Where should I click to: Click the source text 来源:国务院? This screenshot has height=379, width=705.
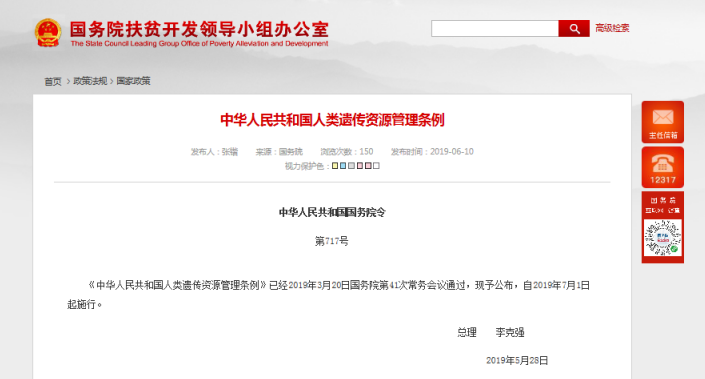click(279, 152)
